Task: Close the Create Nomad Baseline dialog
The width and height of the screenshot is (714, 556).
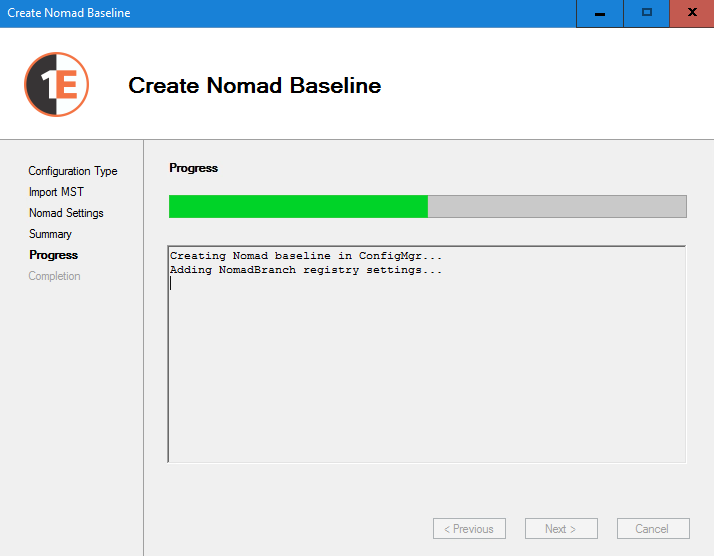Action: click(692, 13)
